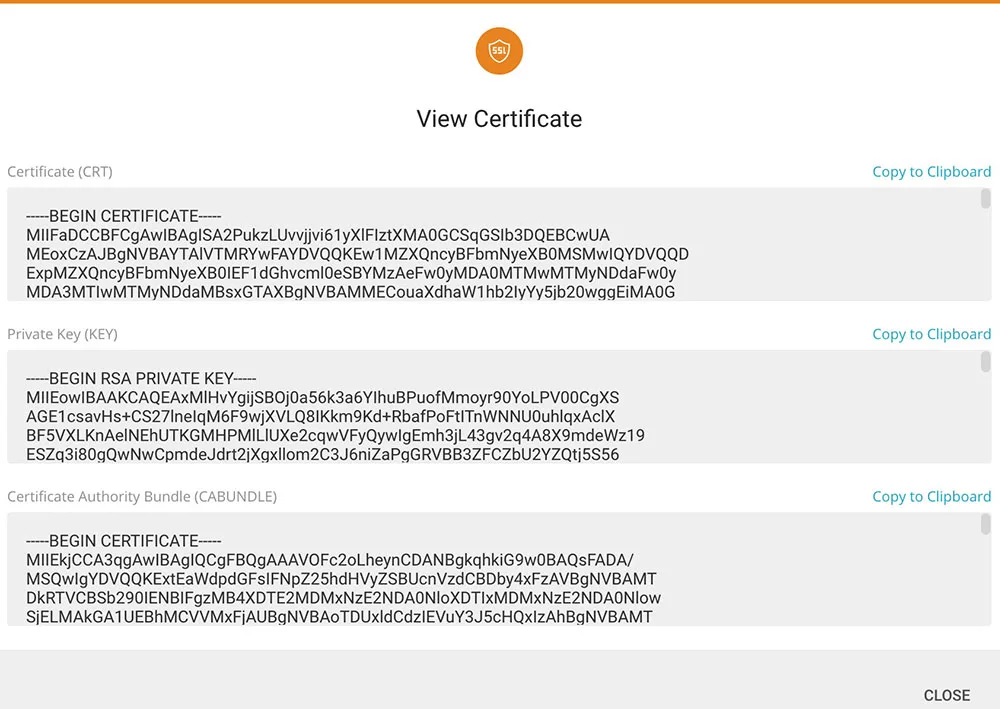The height and width of the screenshot is (709, 1000).
Task: Click the BEGIN RSA PRIVATE KEY line
Action: (x=141, y=379)
